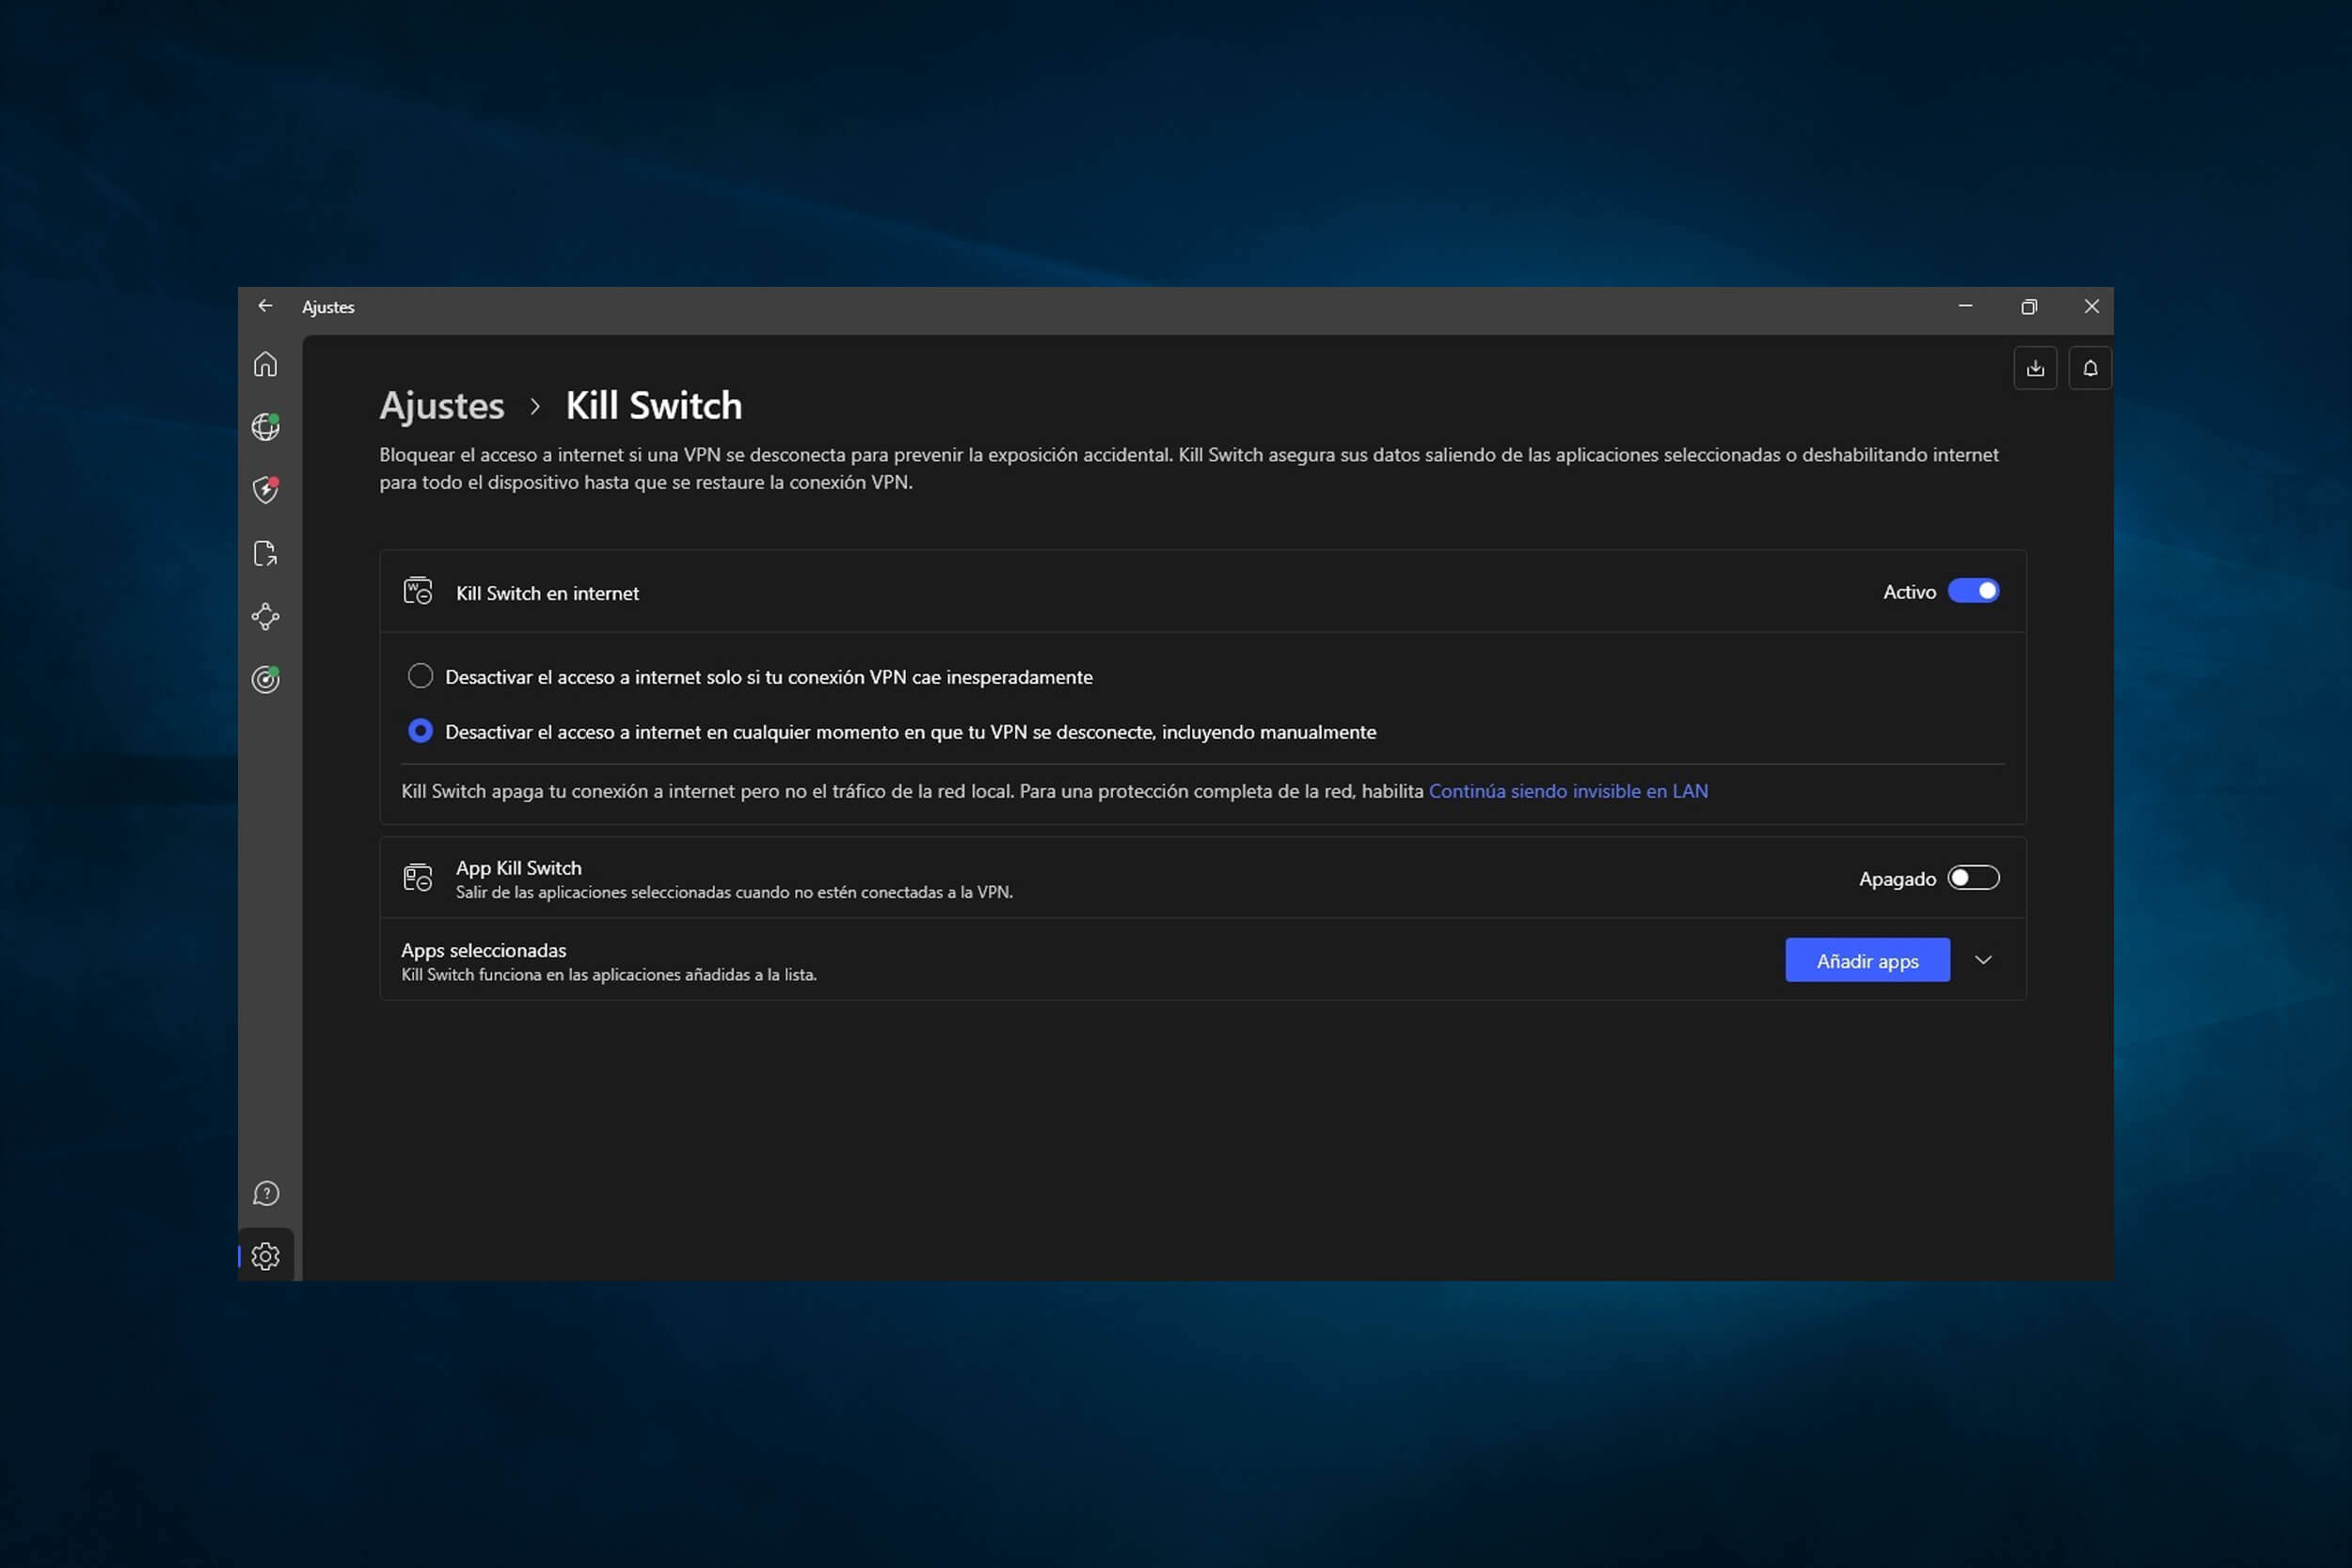Enable the App Kill Switch toggle
2352x1568 pixels.
[1973, 878]
